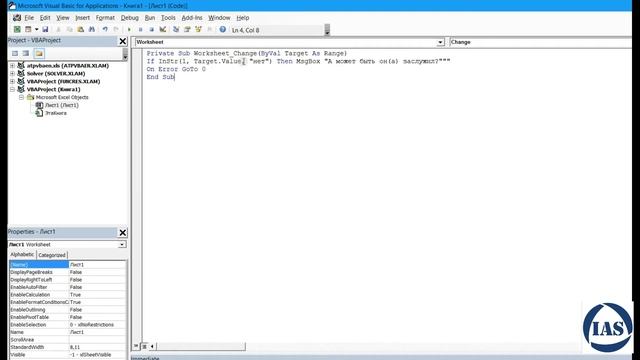Open Object Browser toolbar icon

click(x=198, y=29)
